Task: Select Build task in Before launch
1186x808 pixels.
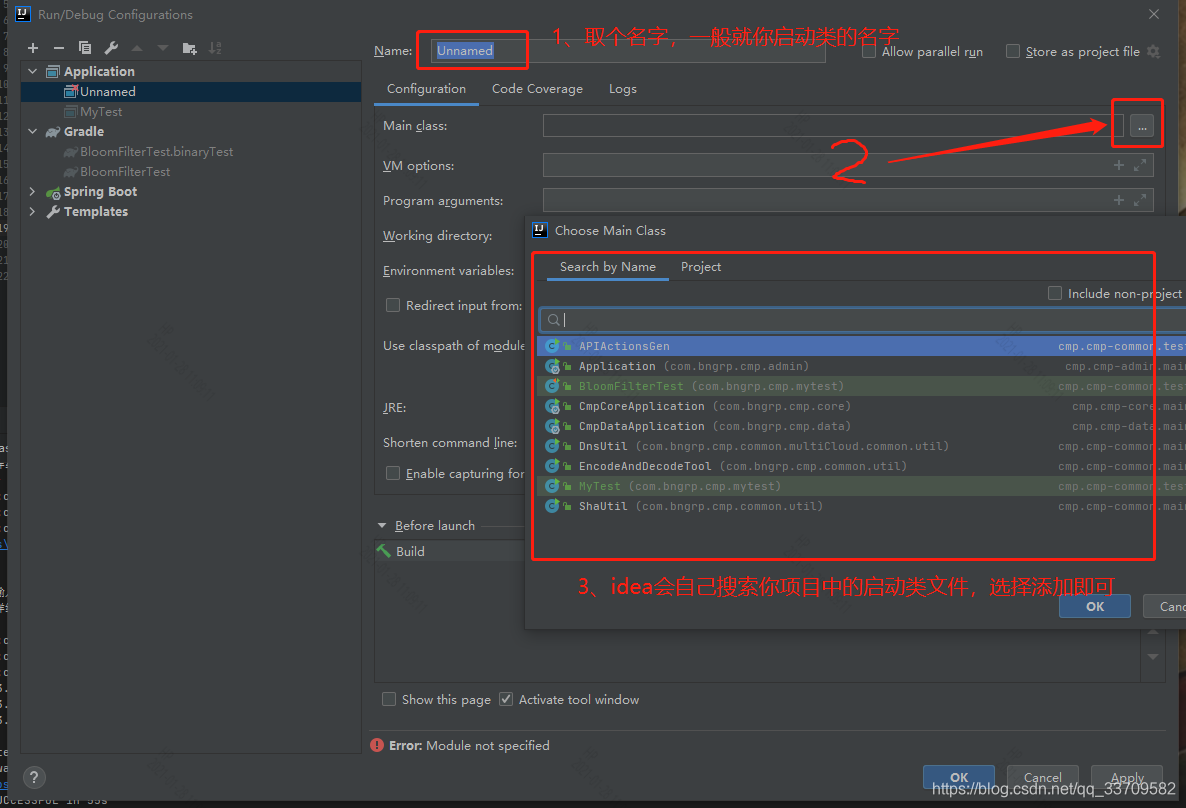Action: [x=449, y=552]
